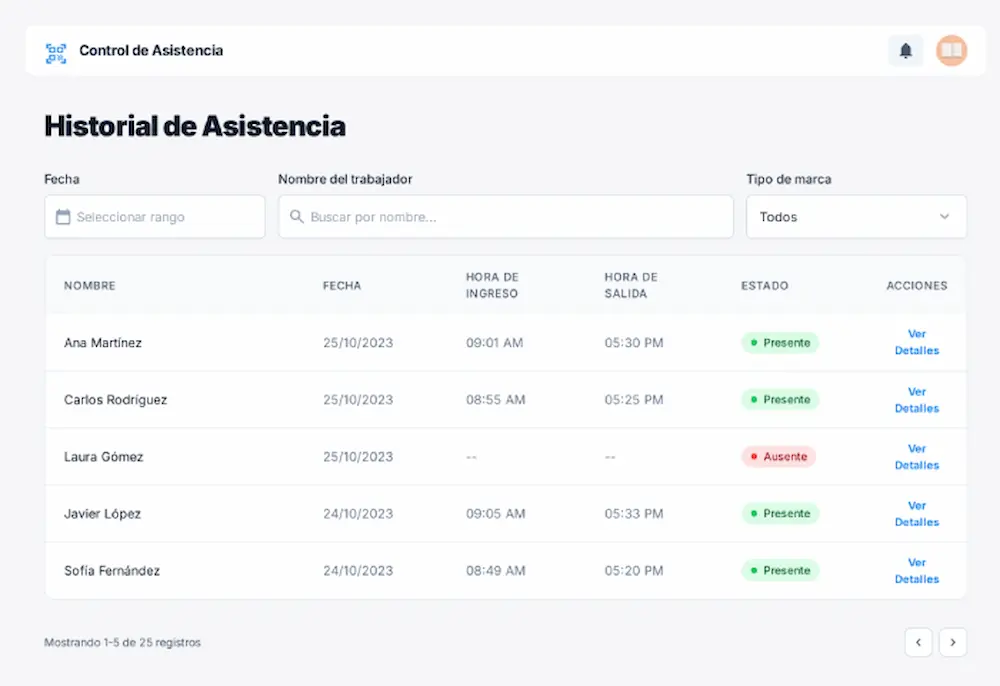Screen dimensions: 1000x686
Task: Click the green dot on Ana Martínez's Presente badge
Action: [x=752, y=342]
